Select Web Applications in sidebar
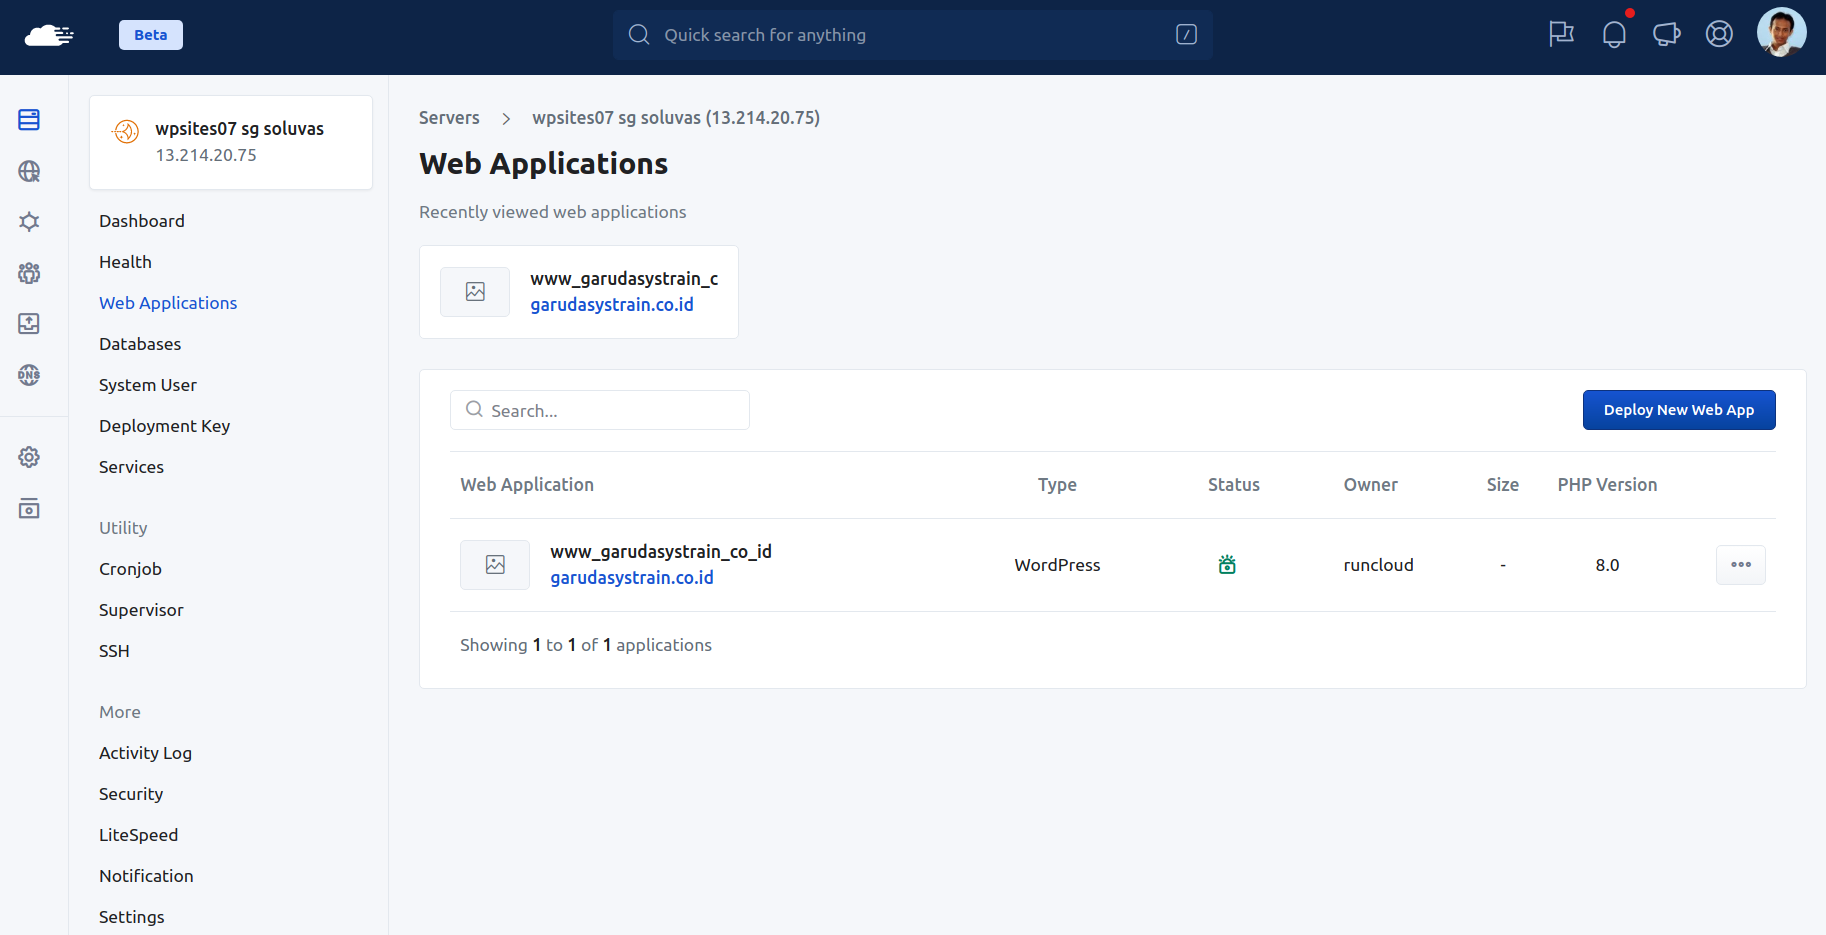 pos(168,303)
